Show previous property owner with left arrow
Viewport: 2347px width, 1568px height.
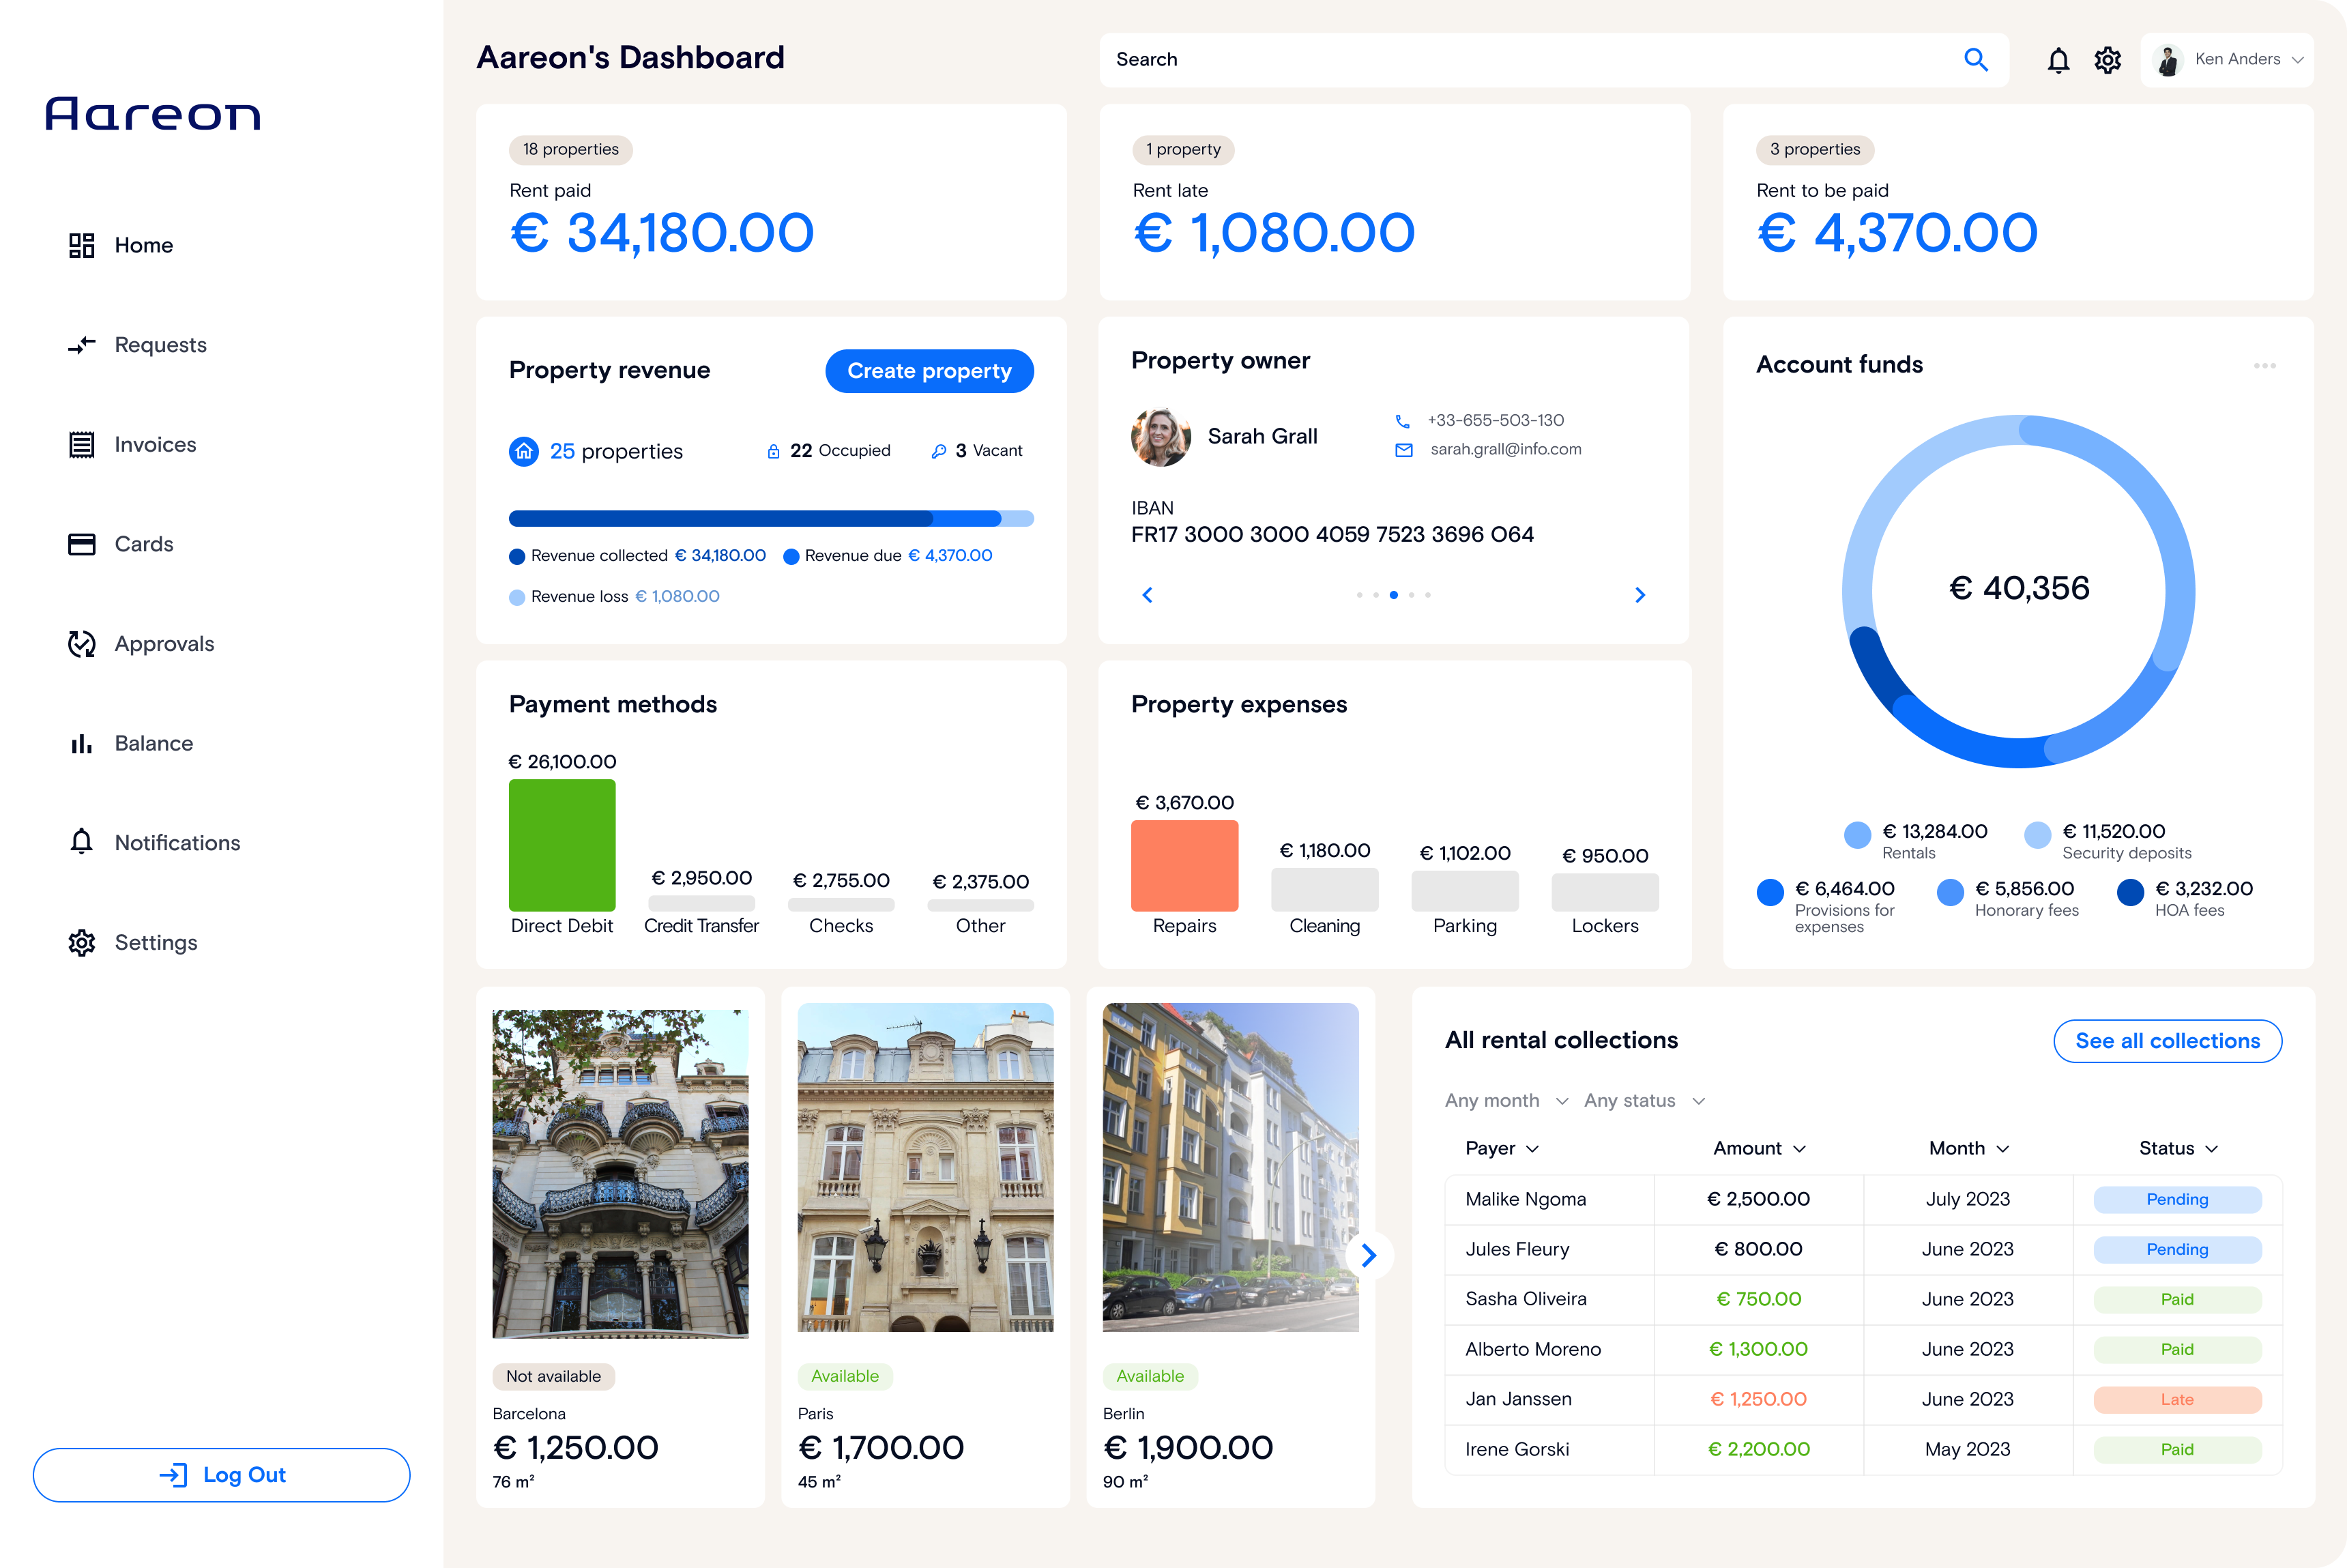coord(1147,595)
